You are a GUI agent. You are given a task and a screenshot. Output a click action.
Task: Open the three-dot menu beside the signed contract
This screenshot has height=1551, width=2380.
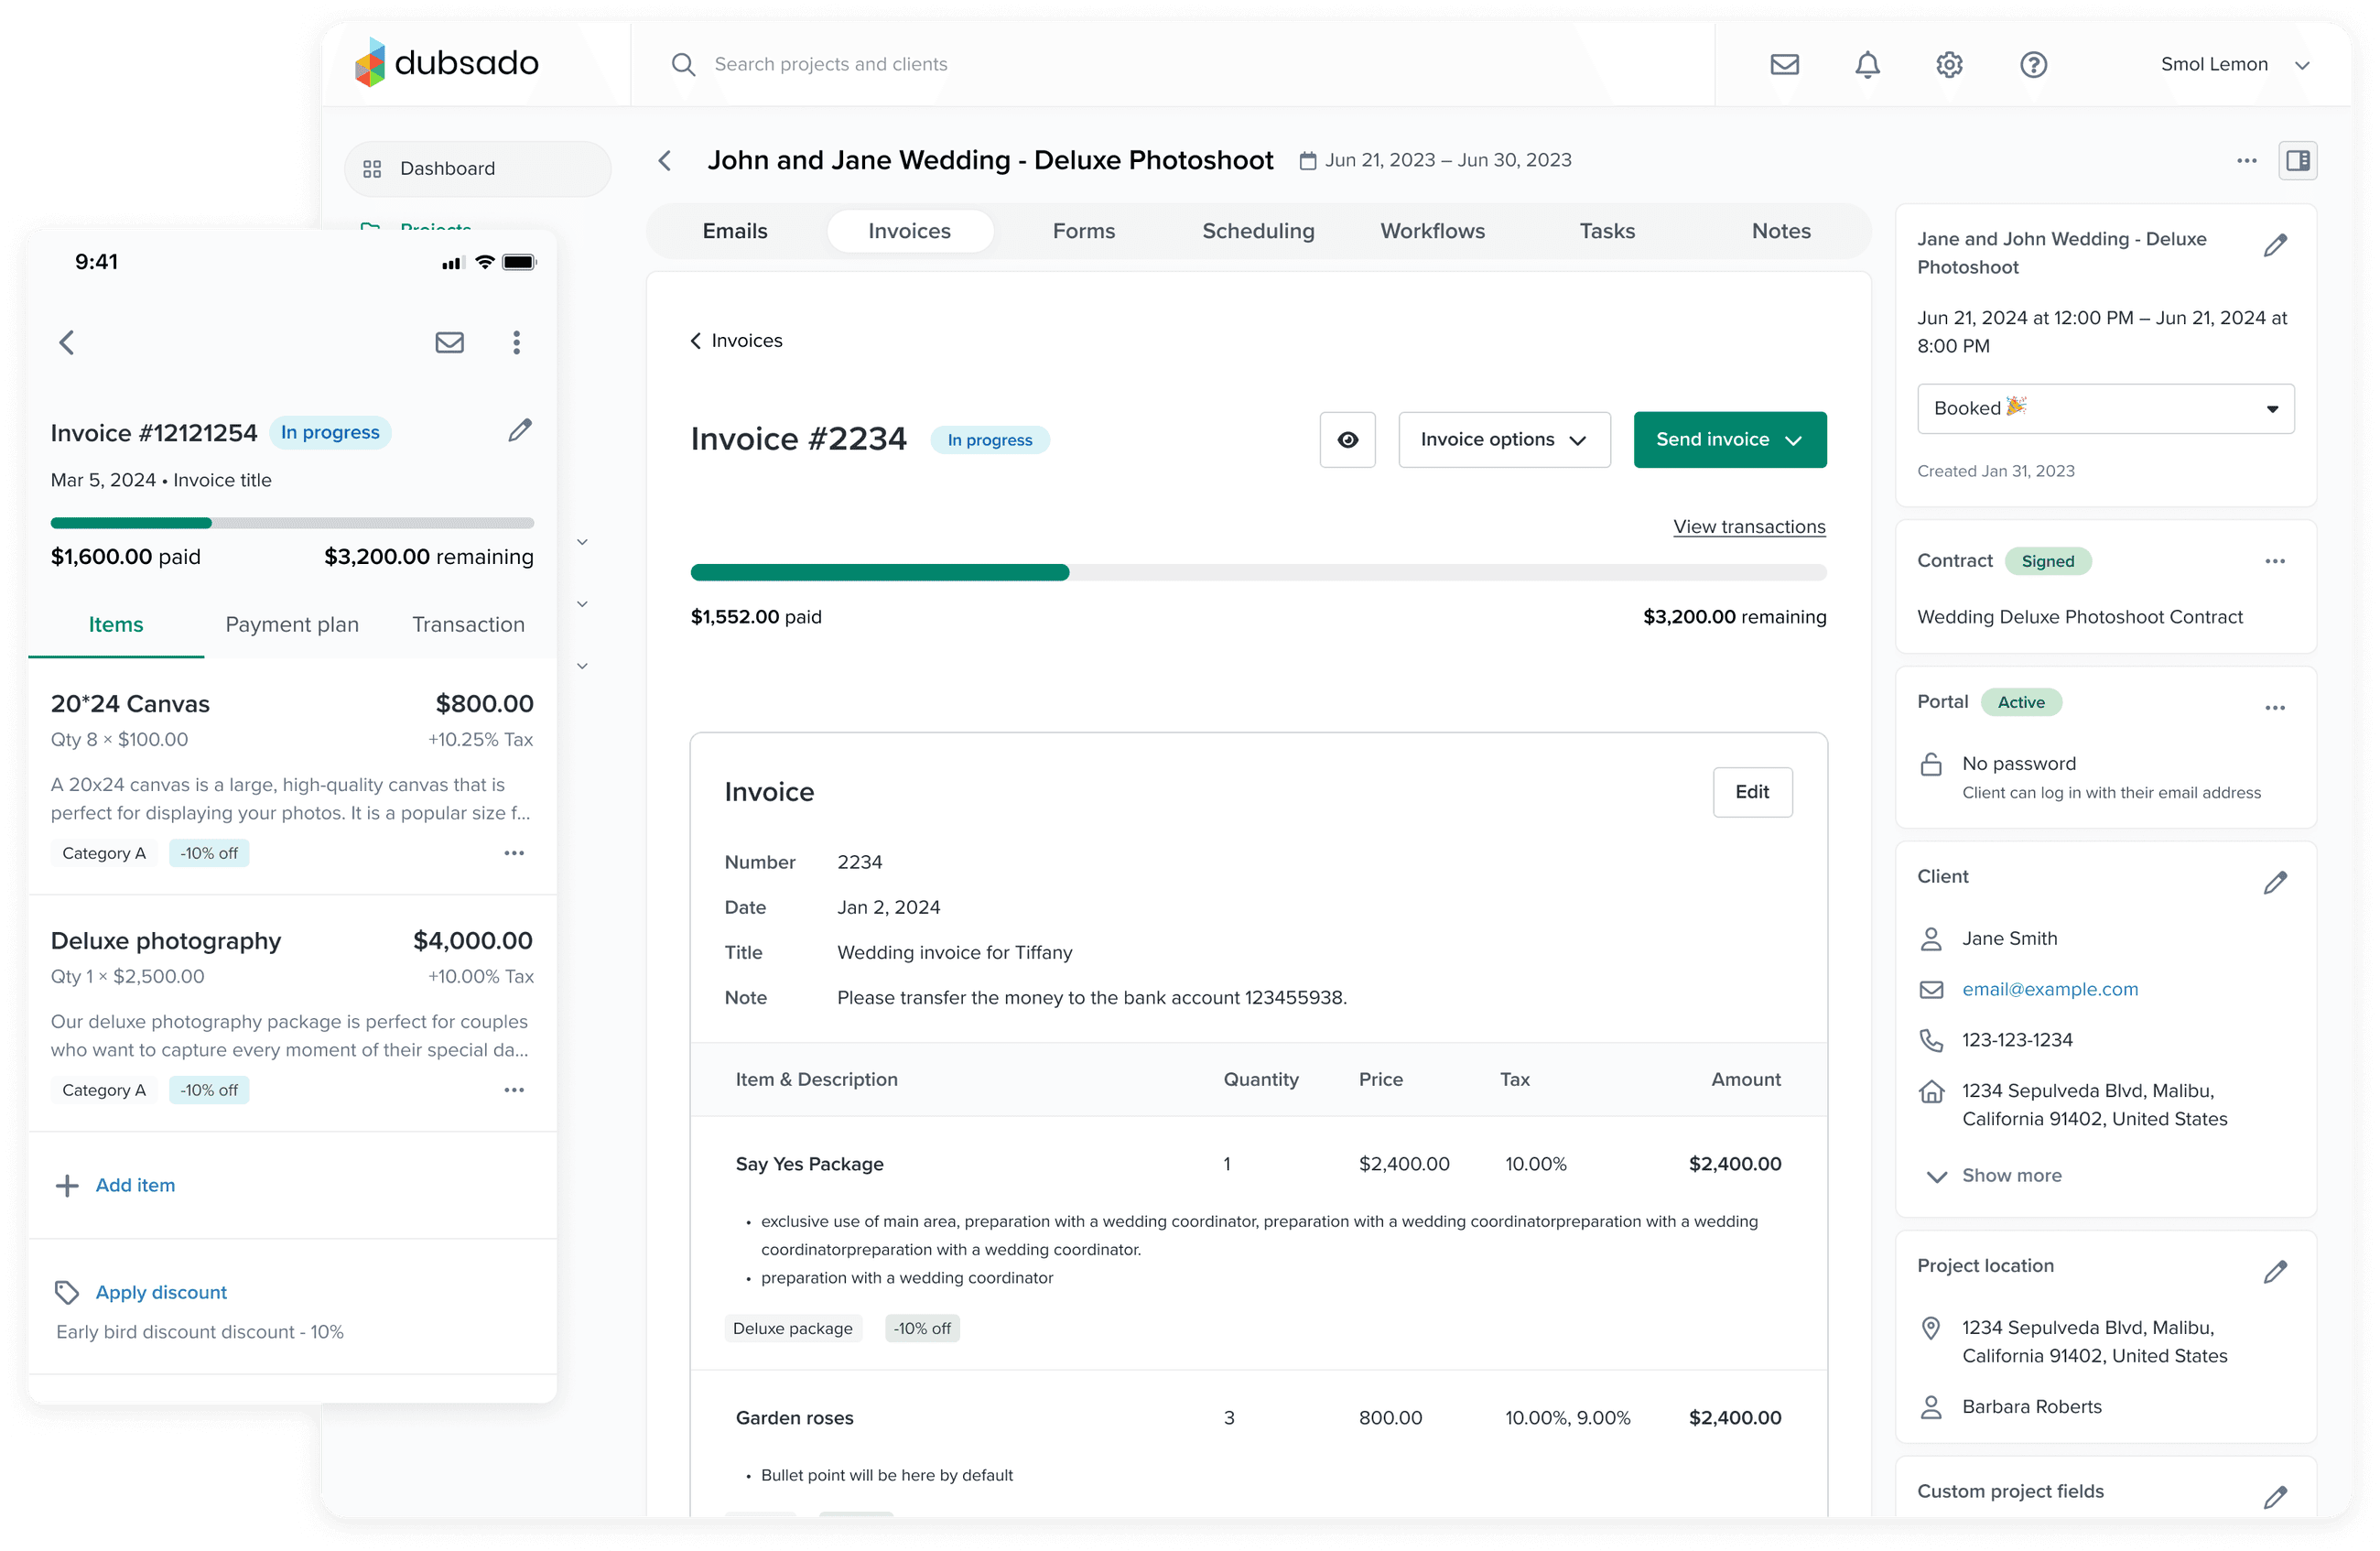(x=2276, y=561)
